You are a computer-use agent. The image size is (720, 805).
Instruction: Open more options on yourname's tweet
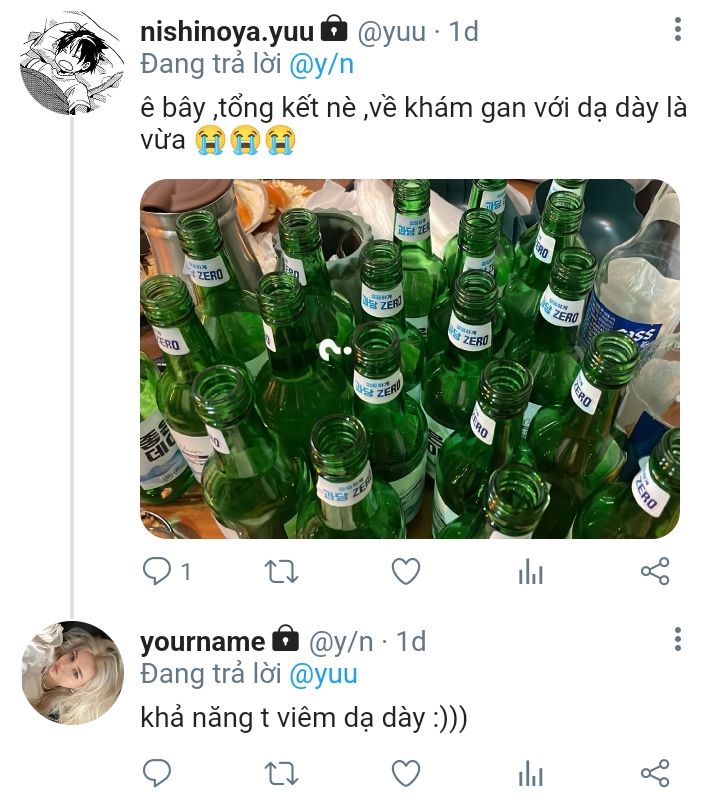678,639
